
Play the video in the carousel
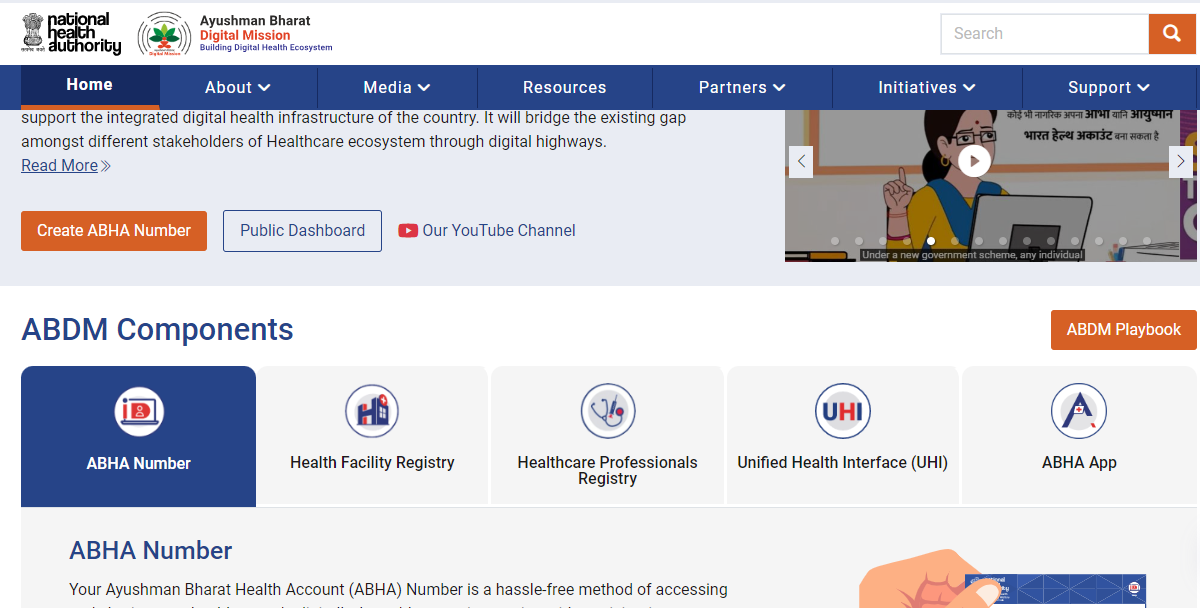coord(974,160)
